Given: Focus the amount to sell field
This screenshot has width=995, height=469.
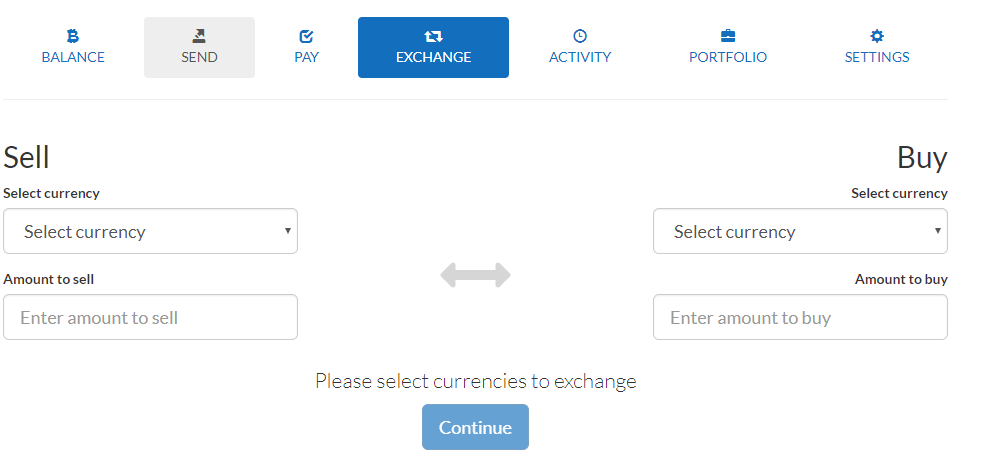Looking at the screenshot, I should pos(150,317).
